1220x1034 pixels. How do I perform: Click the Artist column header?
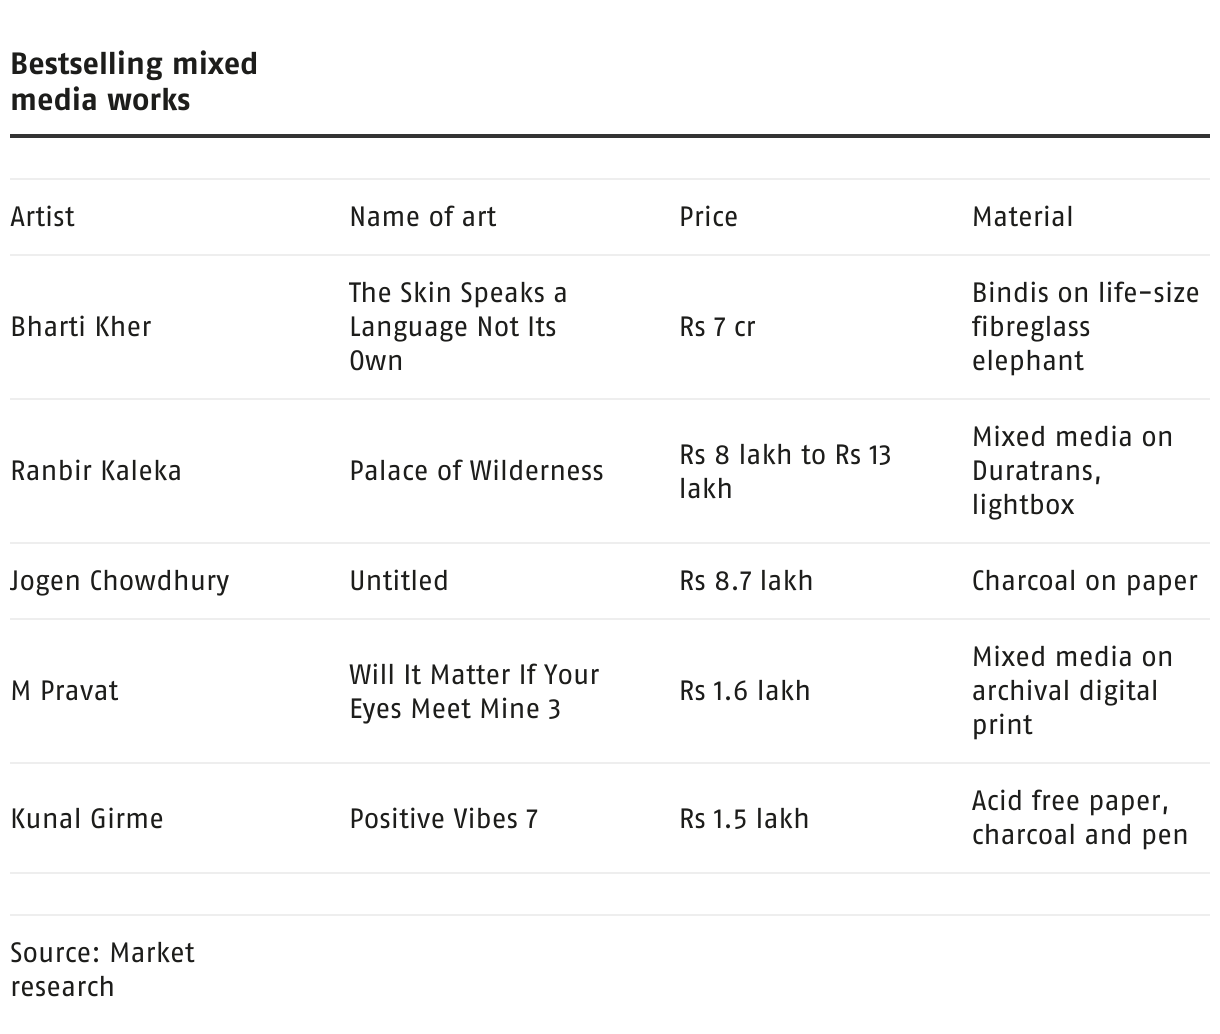click(x=43, y=217)
